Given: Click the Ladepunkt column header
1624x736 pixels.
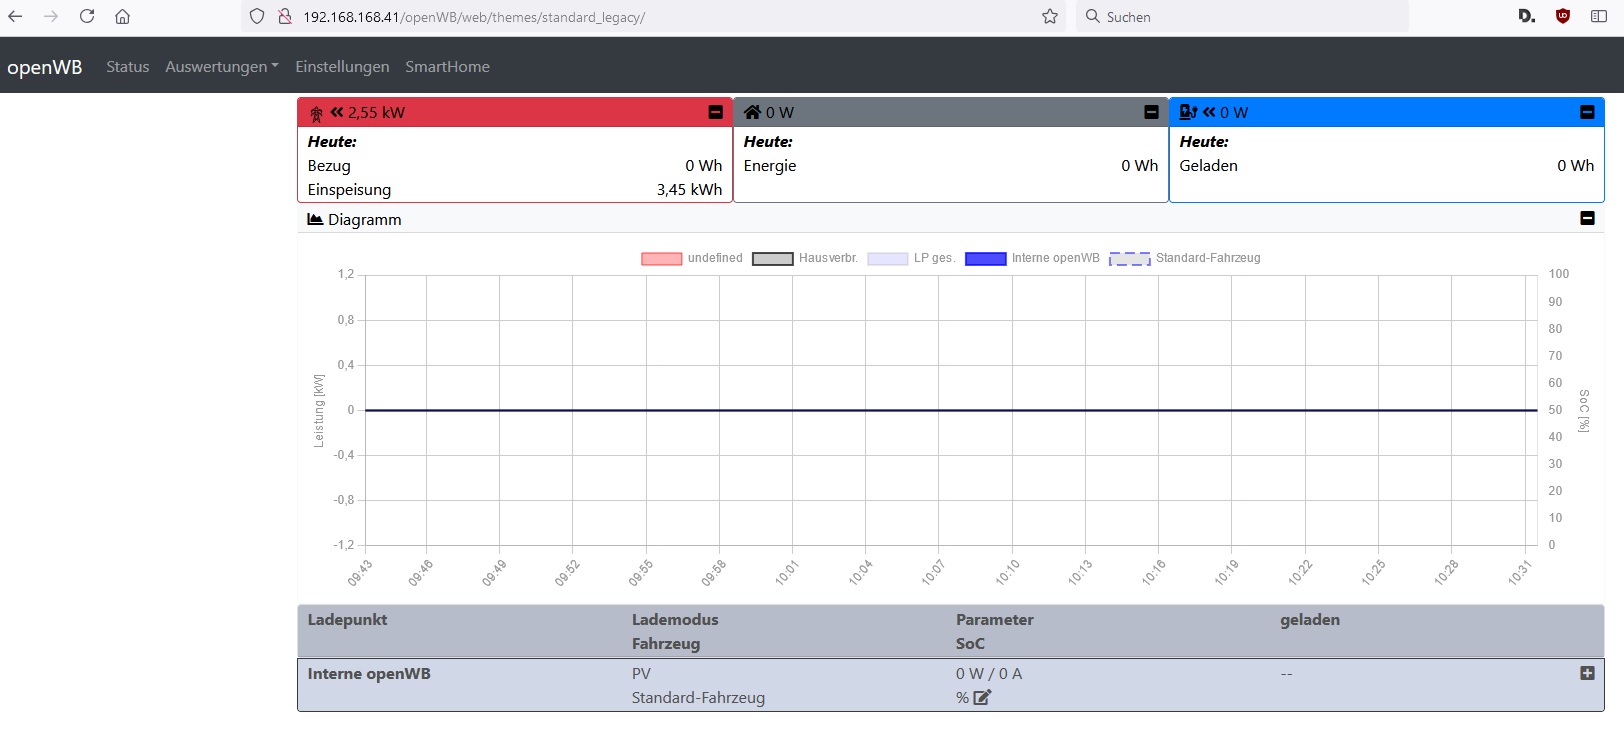Looking at the screenshot, I should coord(347,619).
